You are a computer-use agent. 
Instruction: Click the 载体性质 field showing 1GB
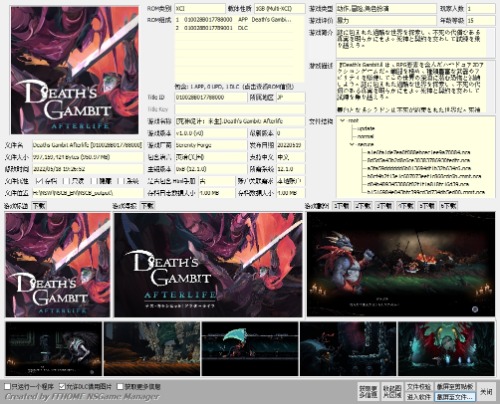point(279,8)
